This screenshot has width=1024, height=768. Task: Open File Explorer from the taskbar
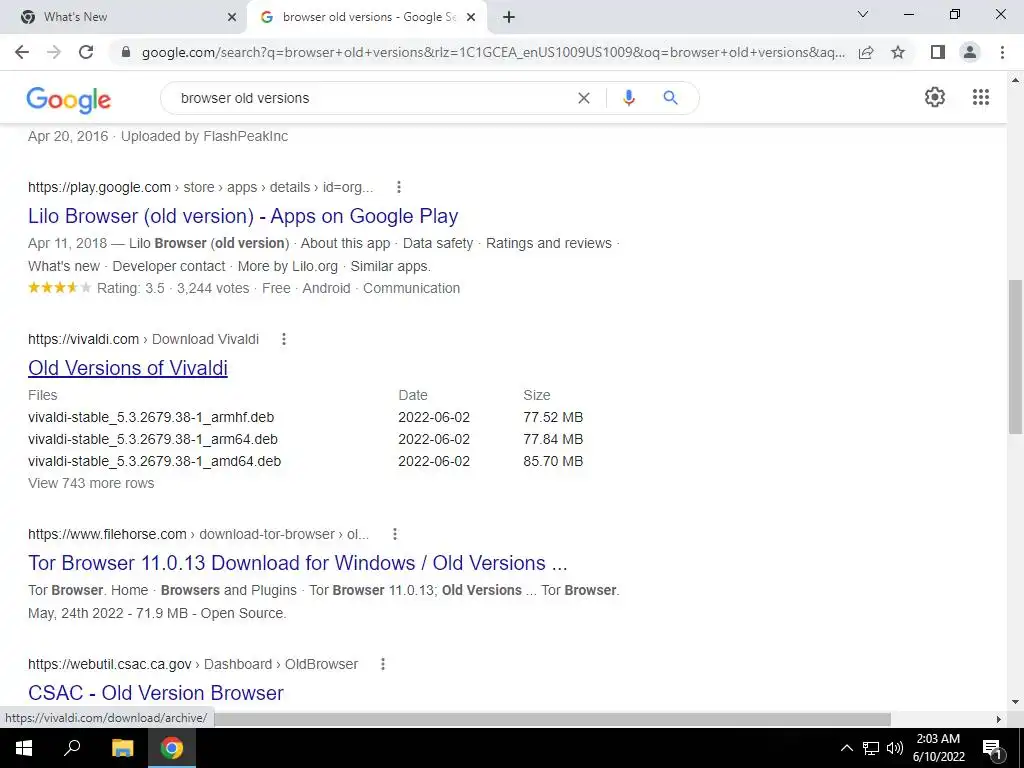coord(122,748)
